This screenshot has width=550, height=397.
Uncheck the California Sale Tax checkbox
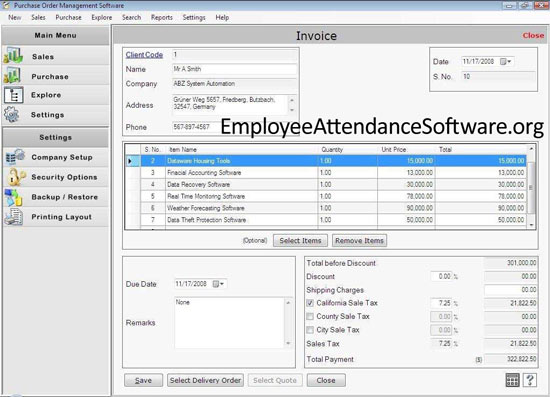310,303
